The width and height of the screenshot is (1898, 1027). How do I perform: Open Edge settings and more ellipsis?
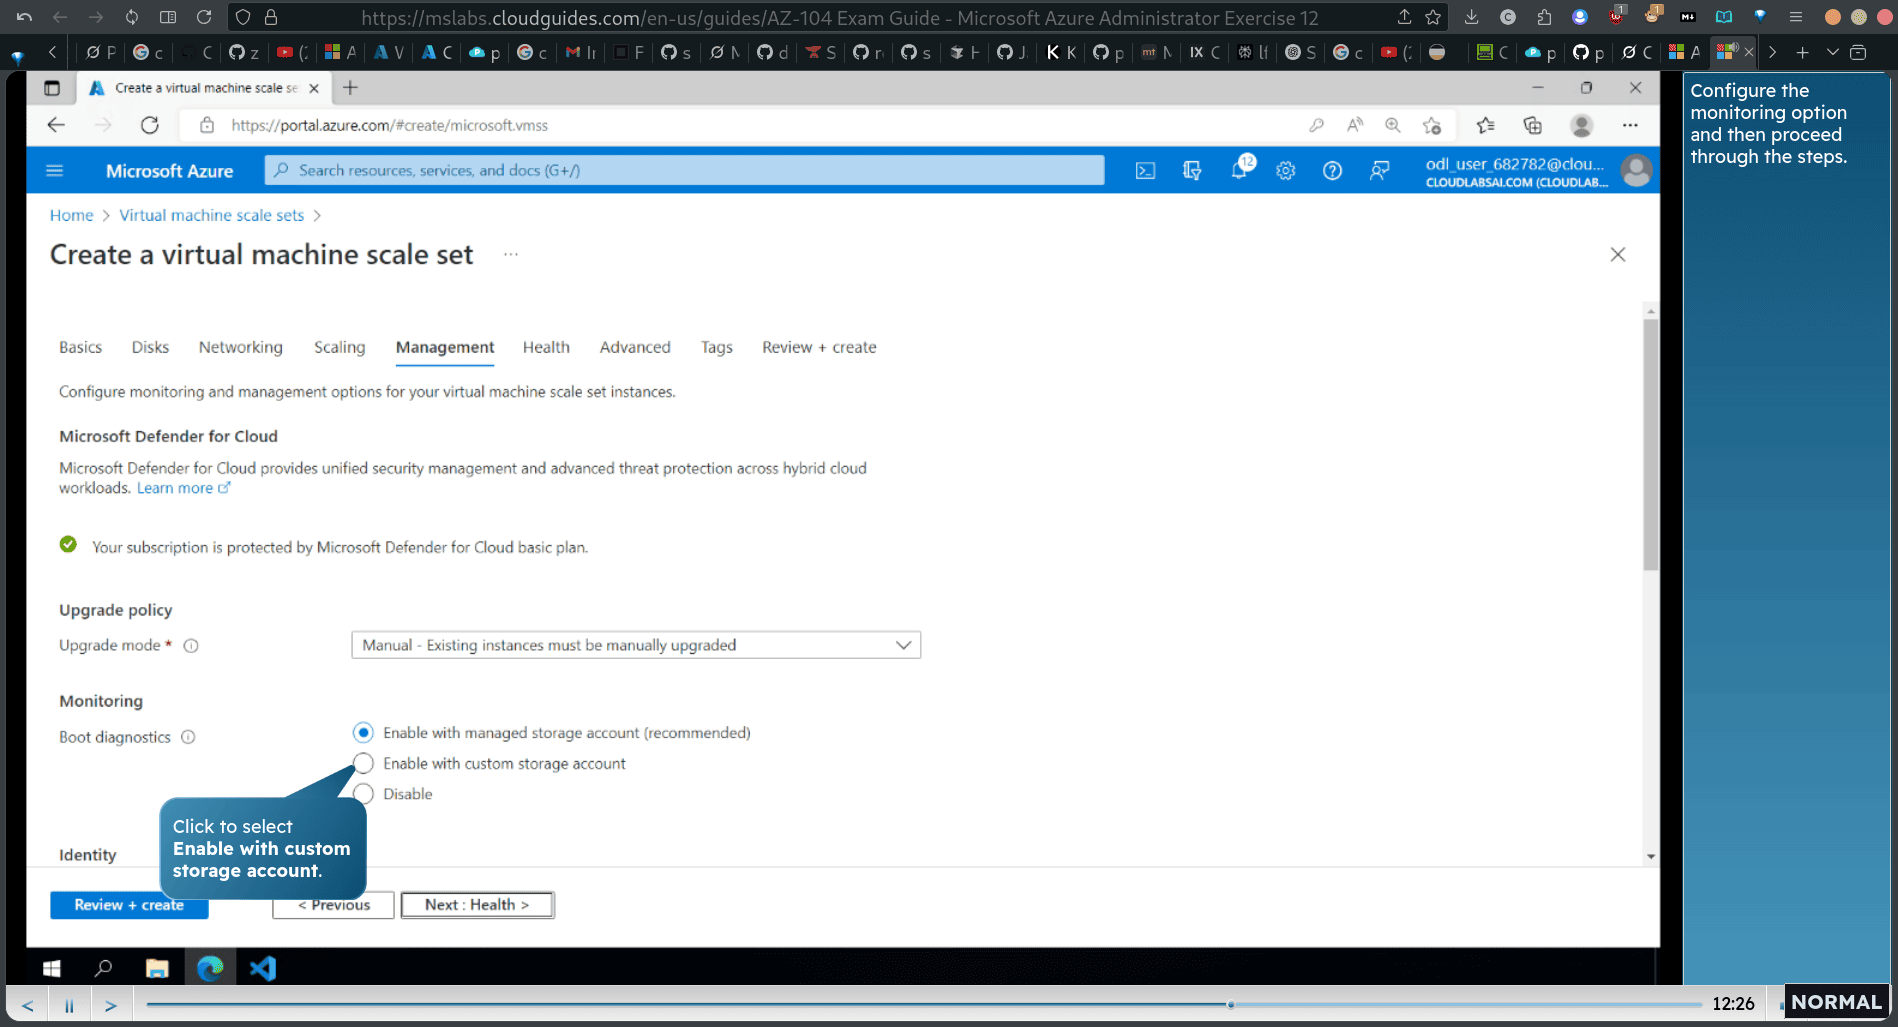pyautogui.click(x=1630, y=125)
